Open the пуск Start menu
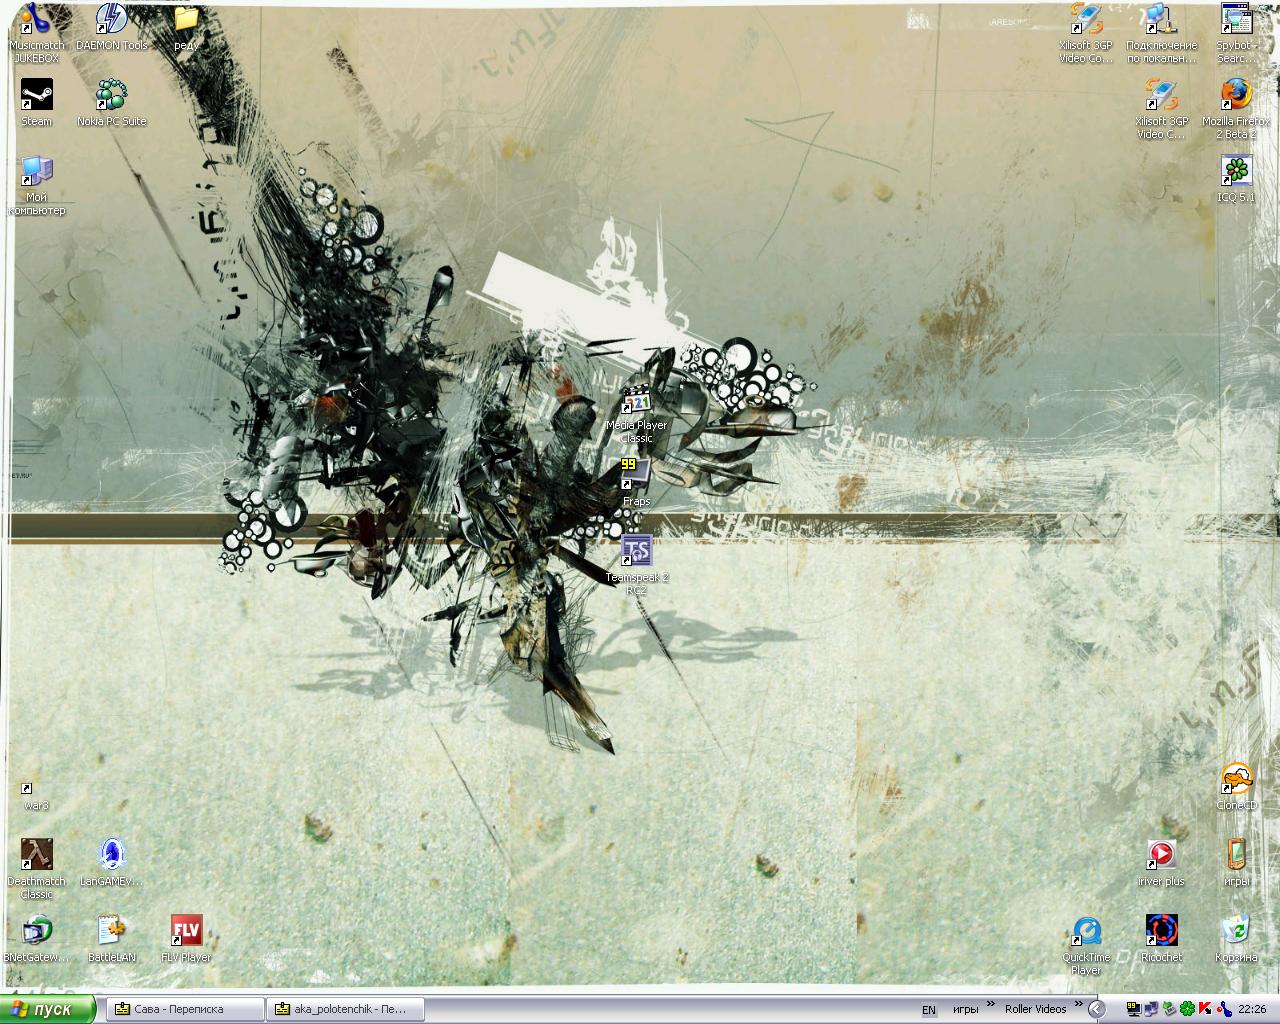The height and width of the screenshot is (1024, 1280). pyautogui.click(x=47, y=1009)
